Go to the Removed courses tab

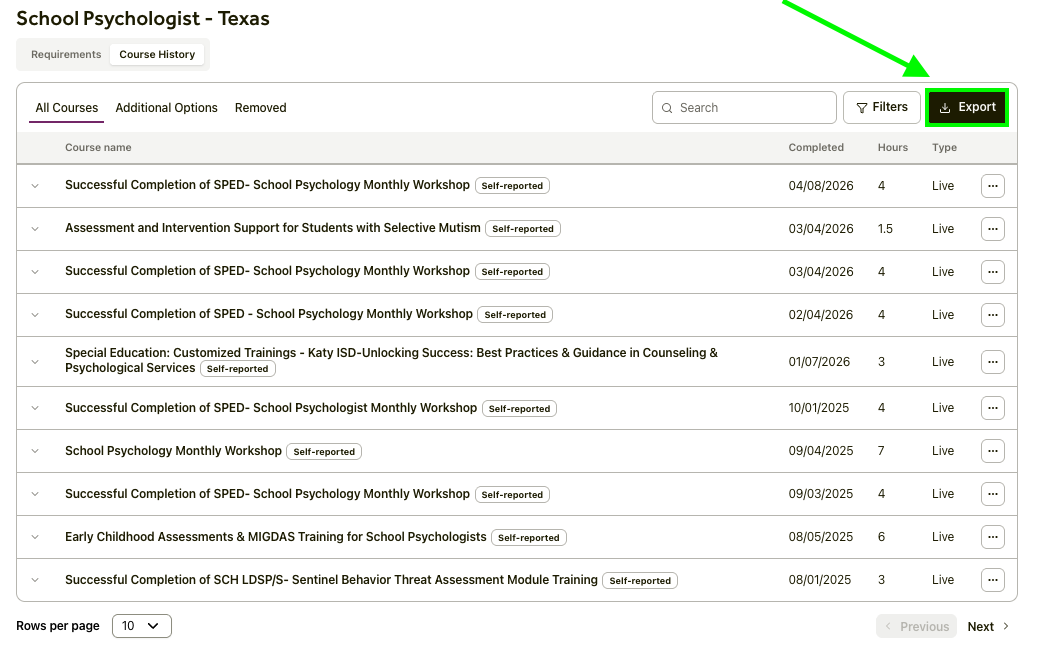coord(260,108)
